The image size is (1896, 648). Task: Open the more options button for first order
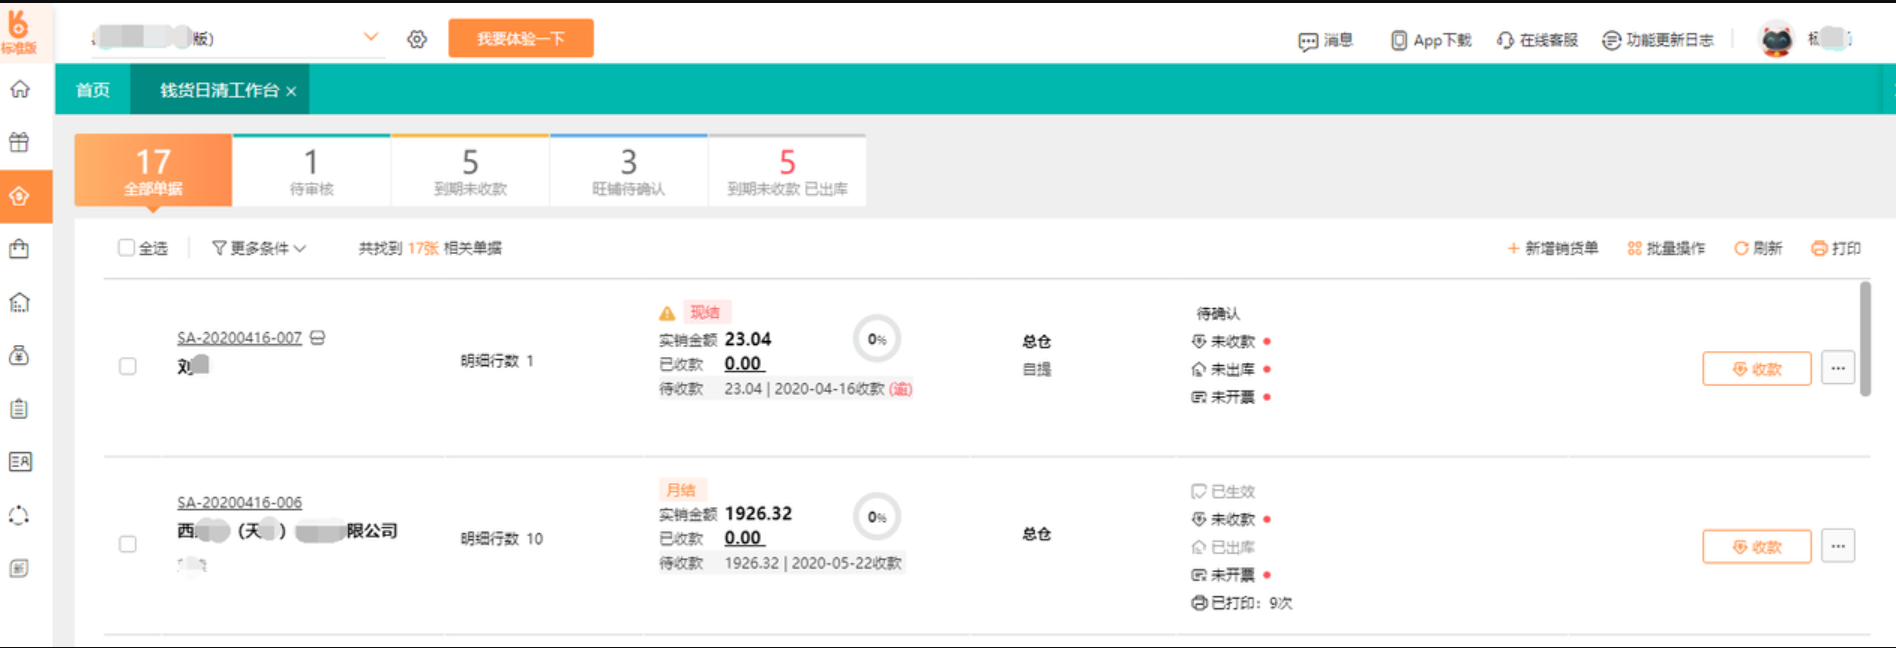1837,368
